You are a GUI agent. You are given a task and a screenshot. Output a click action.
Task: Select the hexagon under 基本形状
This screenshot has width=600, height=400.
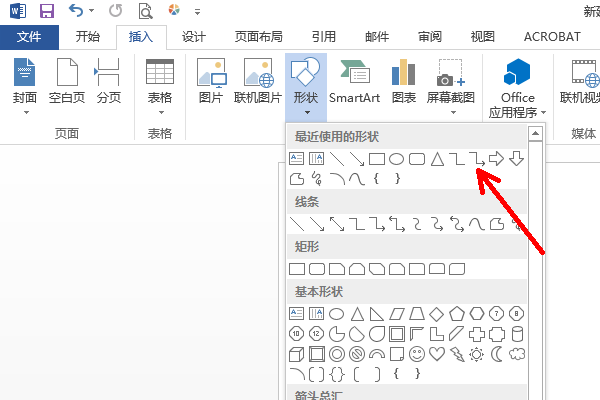477,314
